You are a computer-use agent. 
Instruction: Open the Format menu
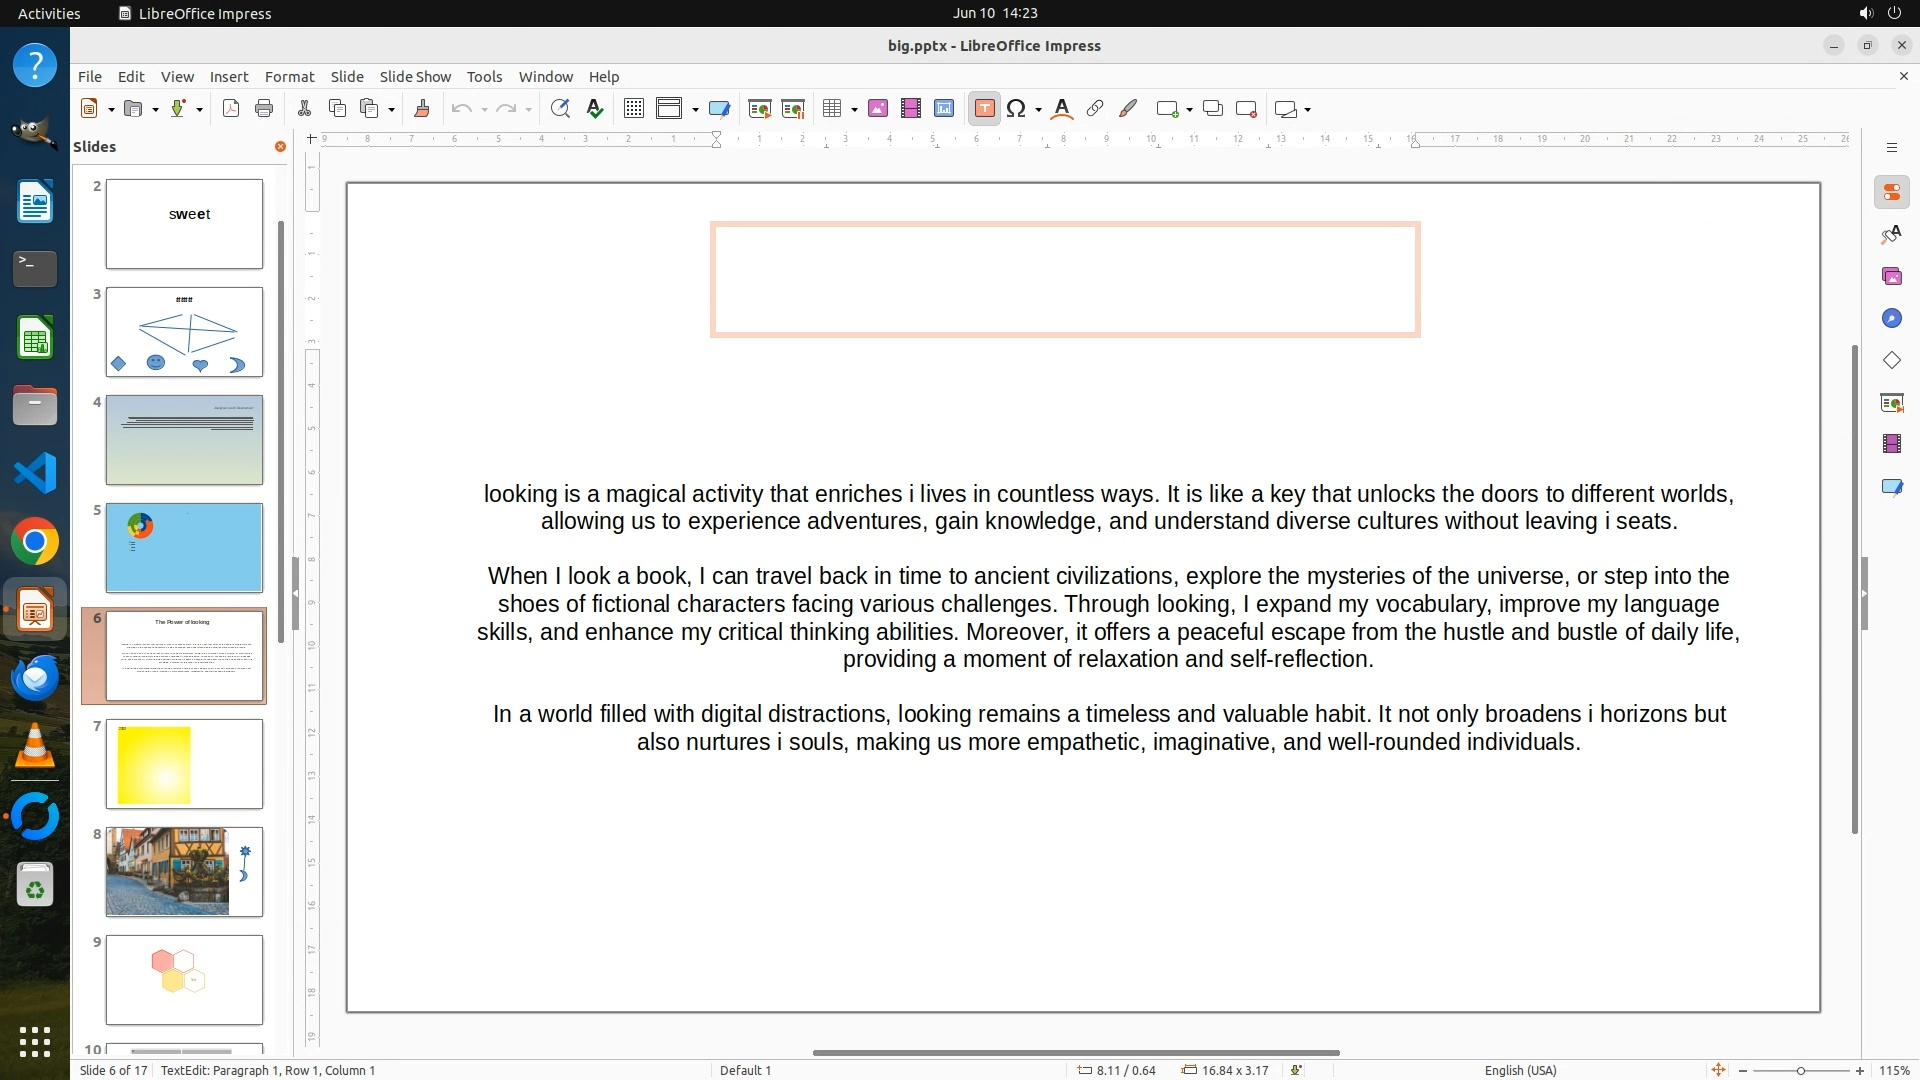[289, 76]
